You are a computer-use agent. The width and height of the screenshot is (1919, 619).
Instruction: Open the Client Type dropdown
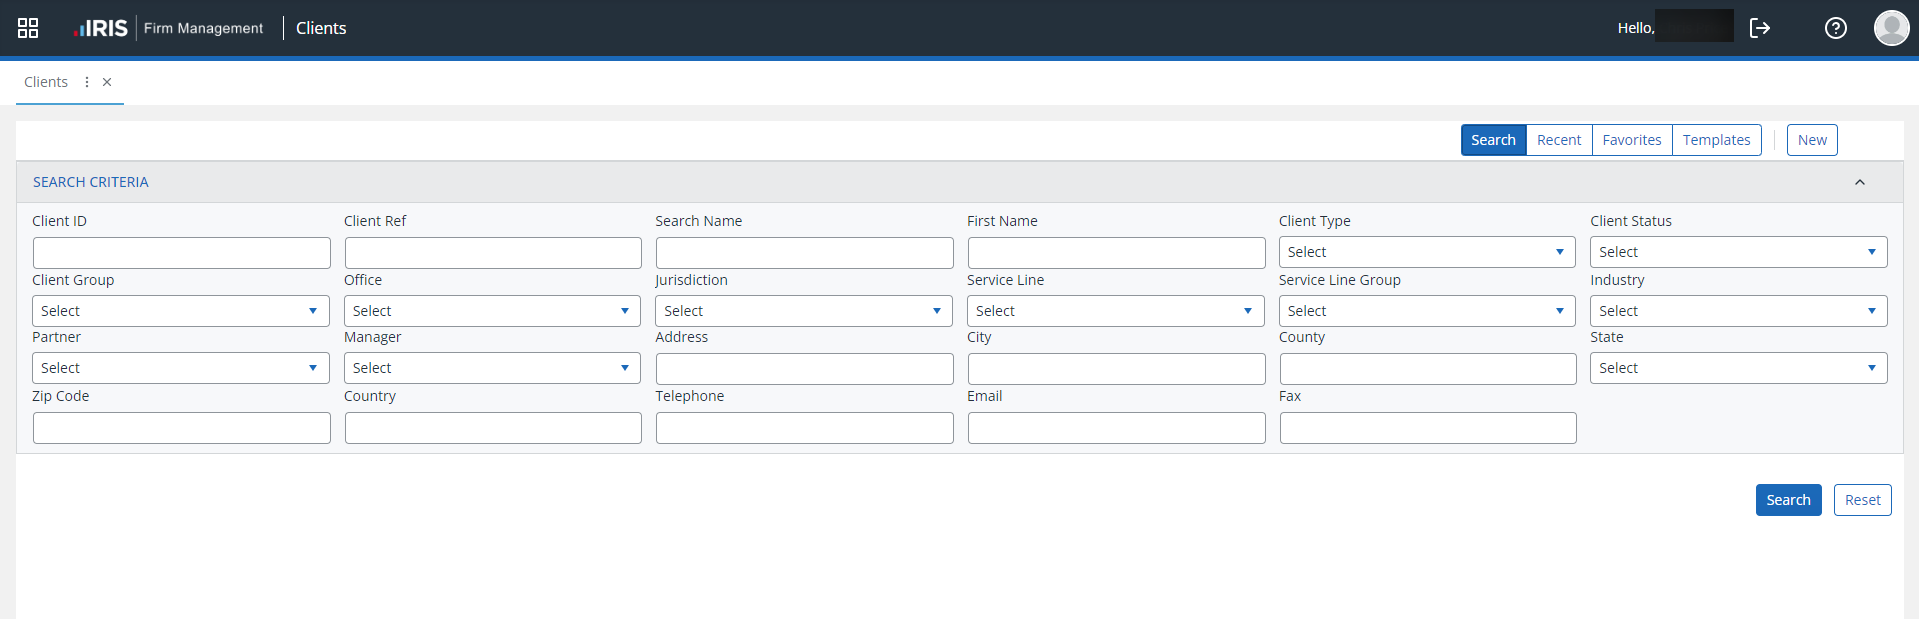[x=1426, y=252]
